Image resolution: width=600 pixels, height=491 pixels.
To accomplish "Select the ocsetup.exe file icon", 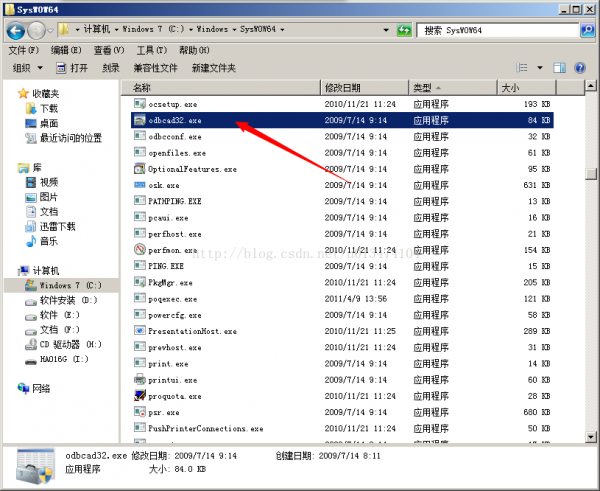I will tap(140, 104).
